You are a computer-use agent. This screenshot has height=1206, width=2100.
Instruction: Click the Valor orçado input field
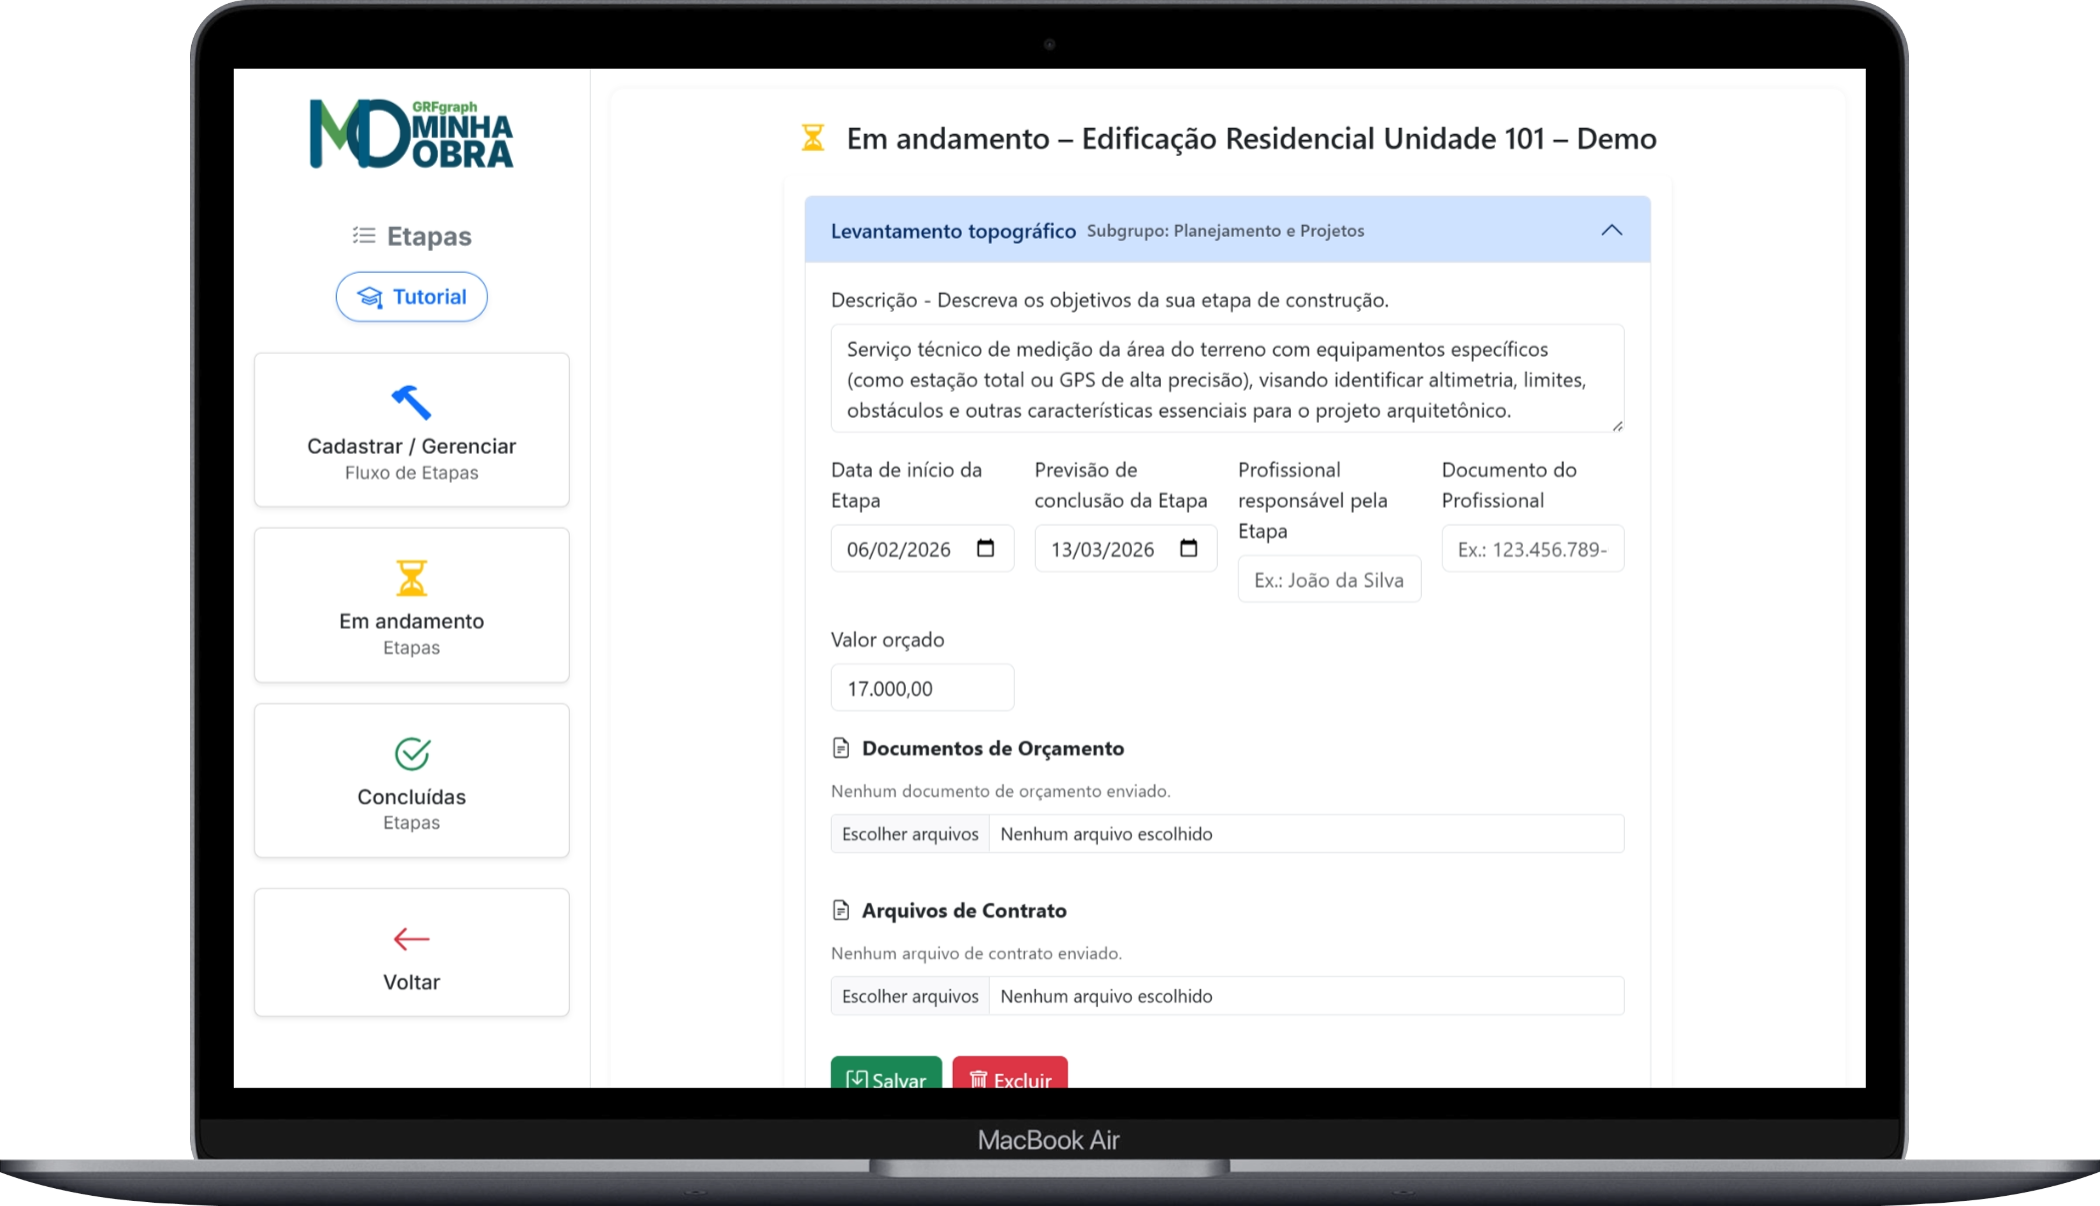point(922,688)
